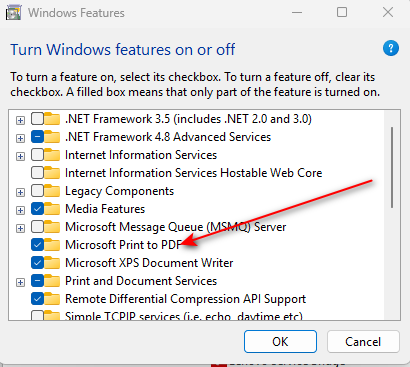This screenshot has width=410, height=367.
Task: Click the blue help question mark icon
Action: pyautogui.click(x=391, y=49)
